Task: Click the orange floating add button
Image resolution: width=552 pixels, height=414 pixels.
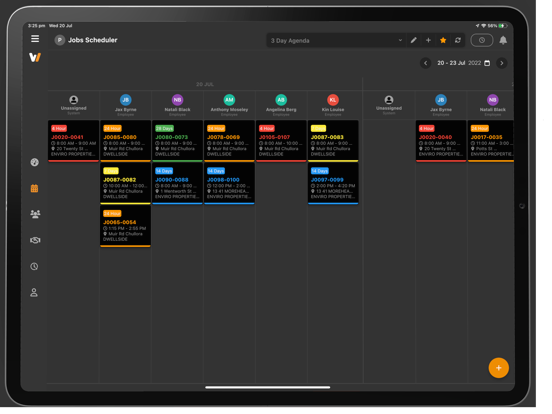Action: (498, 368)
